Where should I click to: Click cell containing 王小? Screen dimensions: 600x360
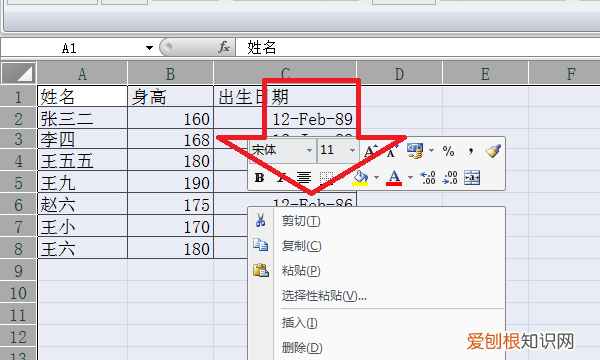pyautogui.click(x=82, y=227)
